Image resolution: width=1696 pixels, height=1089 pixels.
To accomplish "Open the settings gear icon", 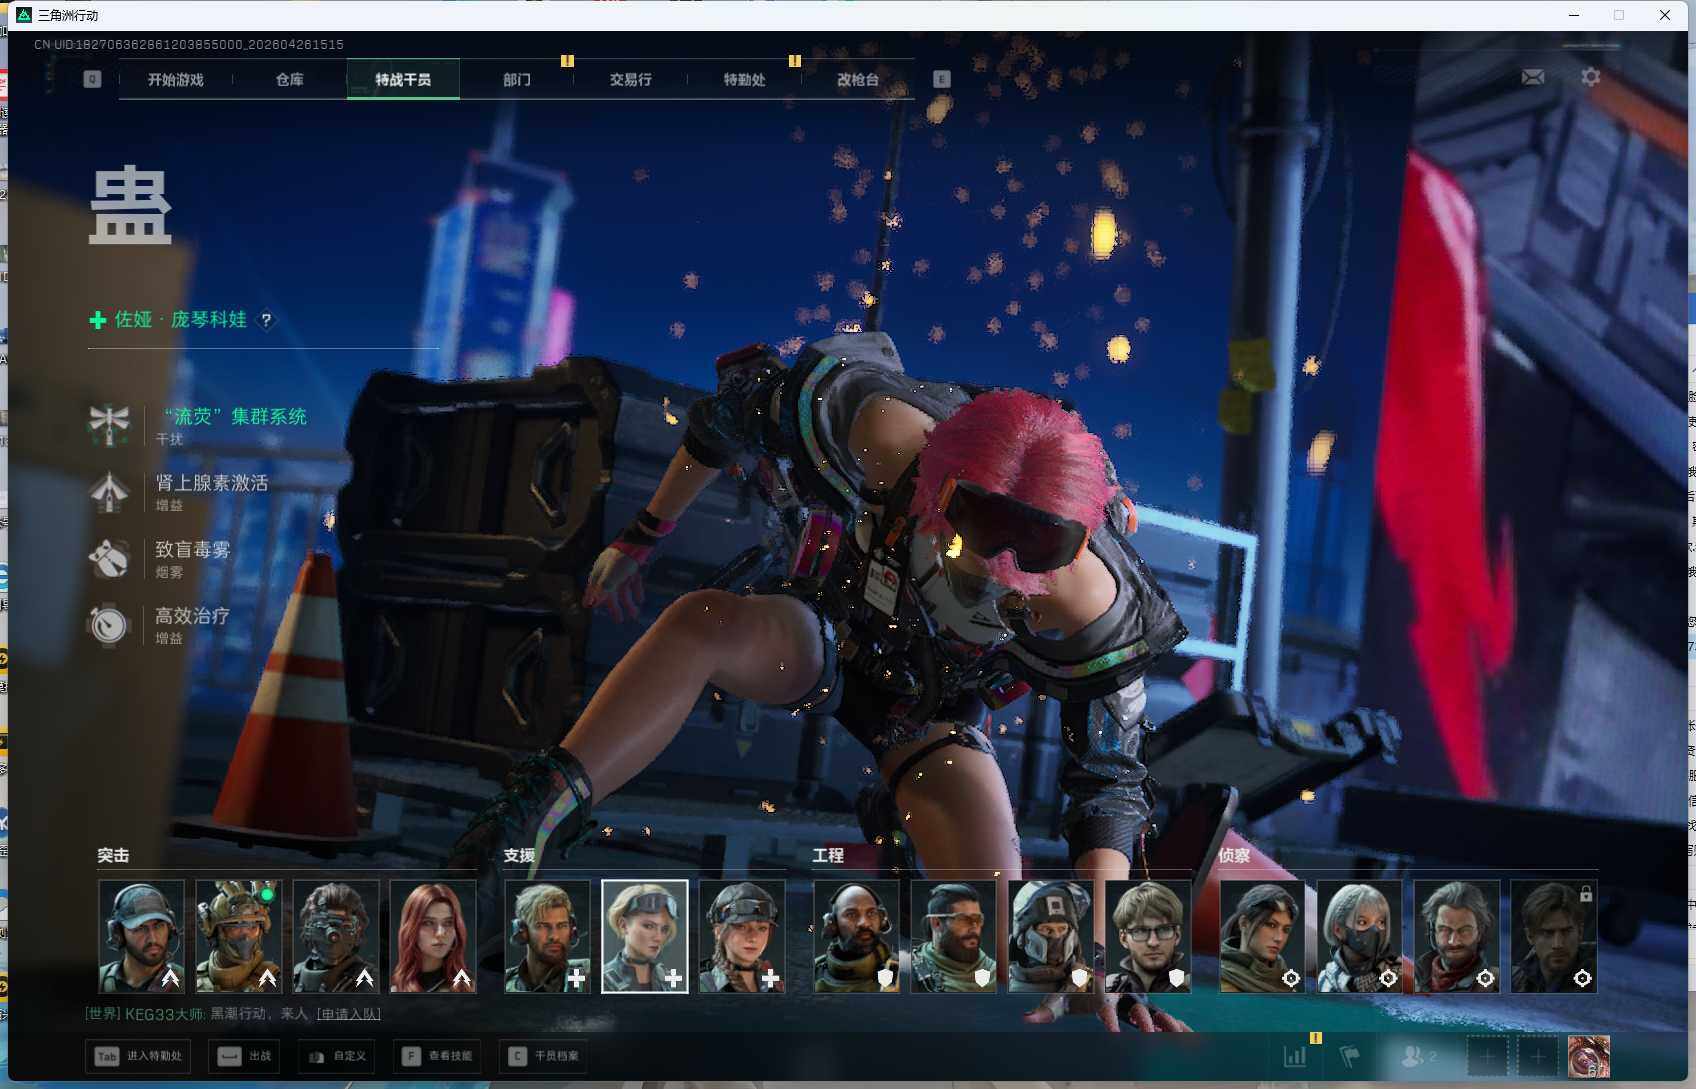I will [1591, 77].
